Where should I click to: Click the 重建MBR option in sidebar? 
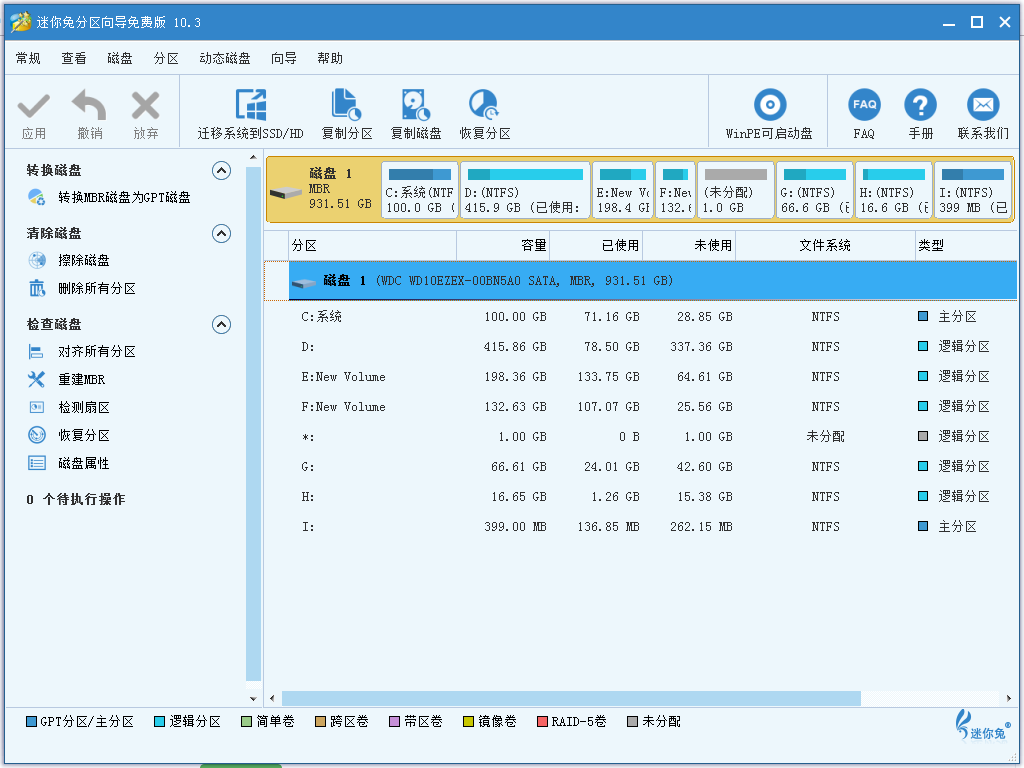coord(81,380)
